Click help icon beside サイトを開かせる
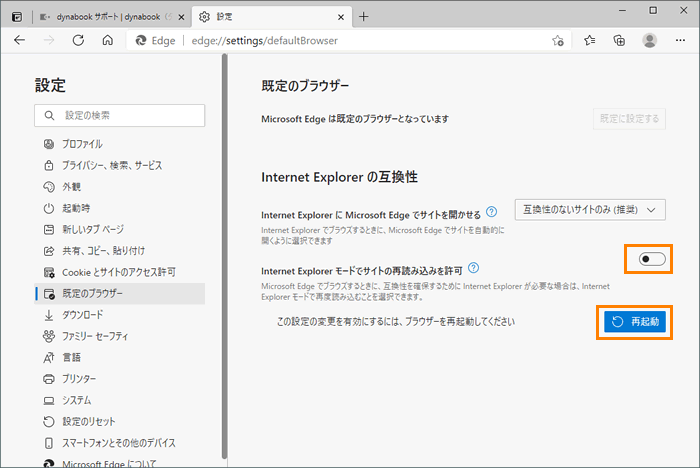This screenshot has width=700, height=468. pos(492,212)
